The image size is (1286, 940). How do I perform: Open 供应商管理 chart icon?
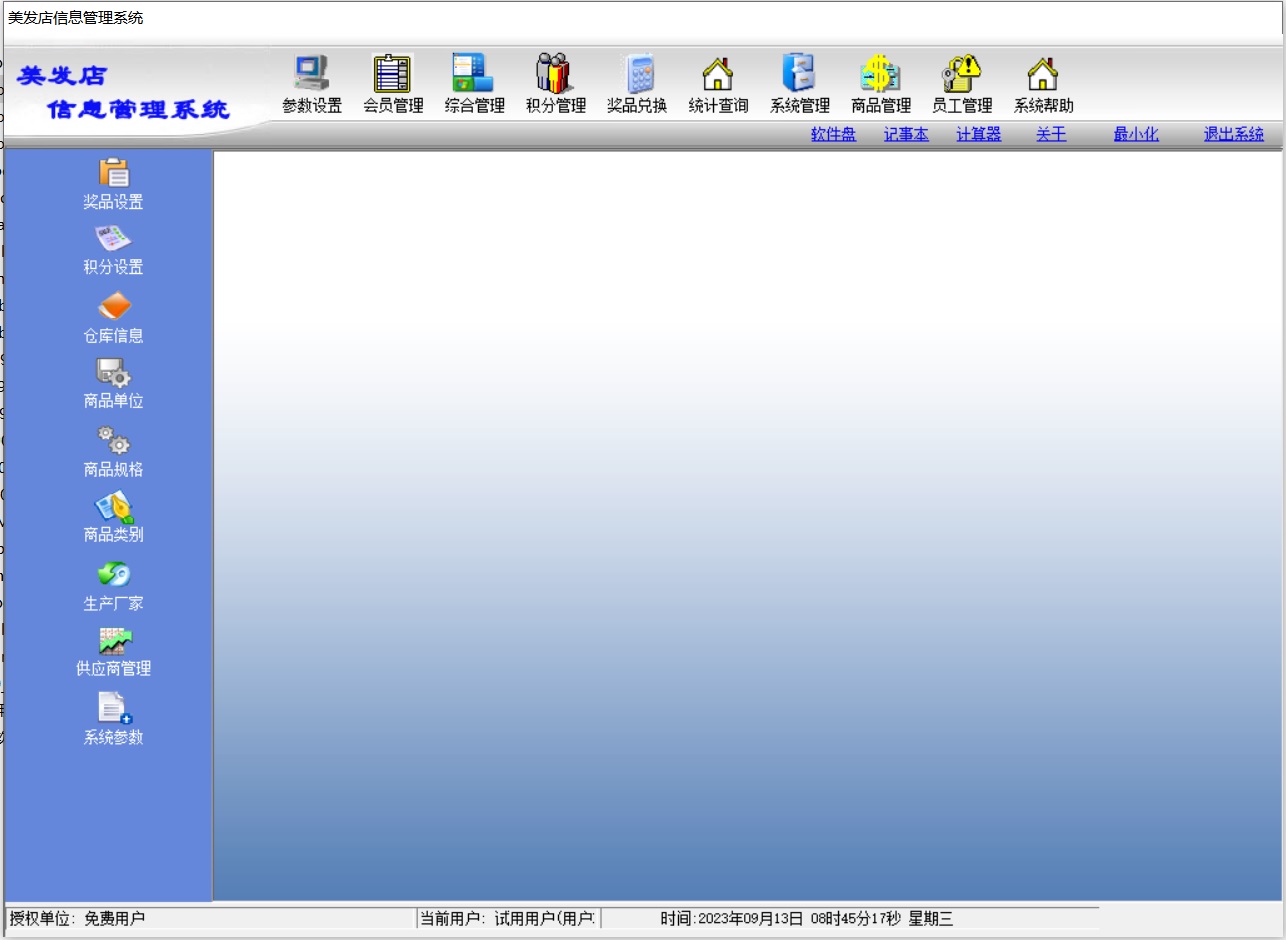tap(114, 641)
